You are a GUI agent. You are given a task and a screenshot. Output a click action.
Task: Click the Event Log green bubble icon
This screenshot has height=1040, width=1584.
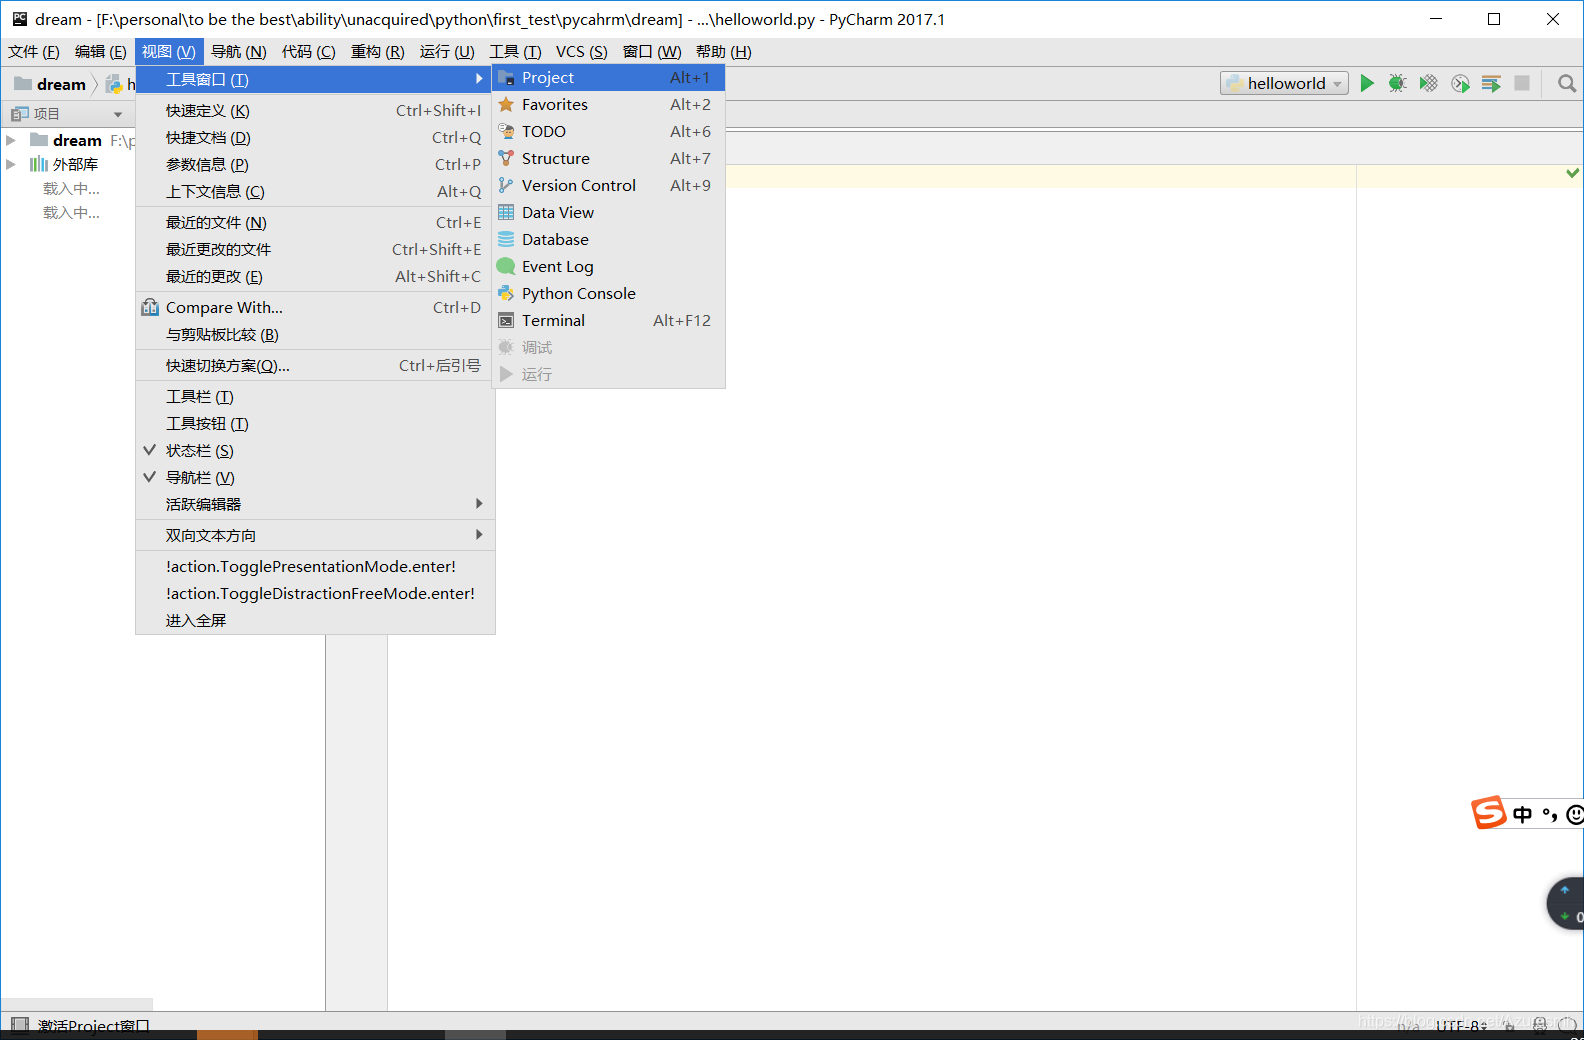pos(506,266)
